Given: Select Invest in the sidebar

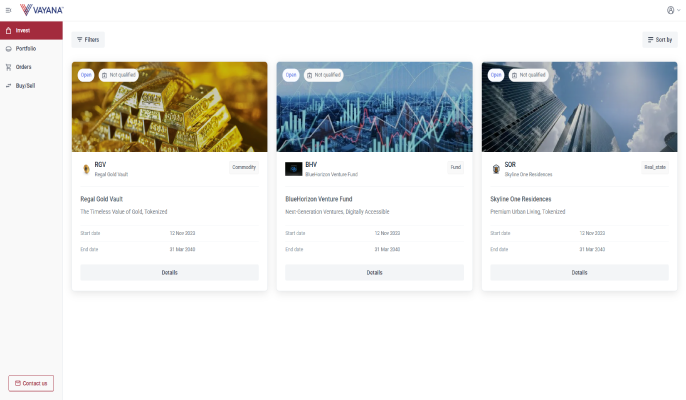Looking at the screenshot, I should point(31,31).
